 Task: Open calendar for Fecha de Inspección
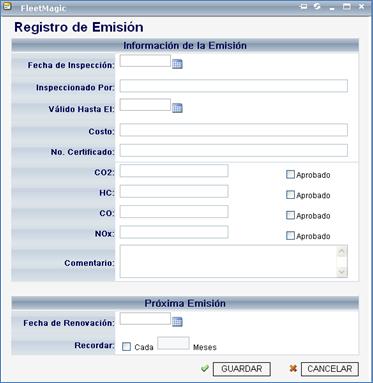(177, 64)
